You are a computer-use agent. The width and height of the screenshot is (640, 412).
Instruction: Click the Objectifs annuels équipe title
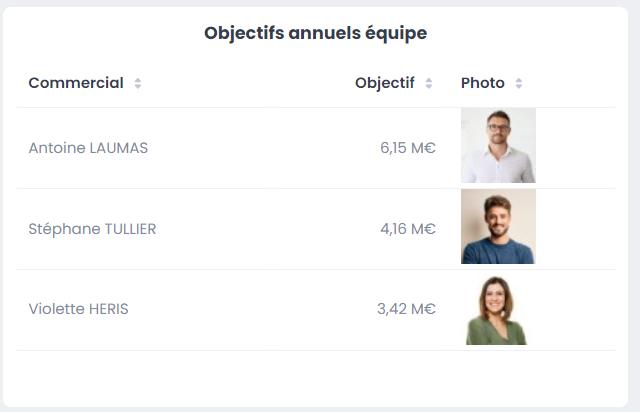(316, 33)
